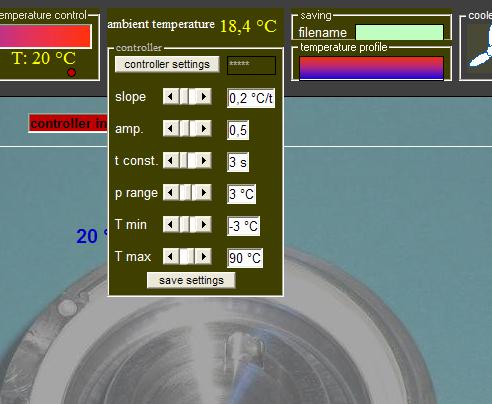
Task: Click the controller password field with asterisks
Action: [251, 65]
